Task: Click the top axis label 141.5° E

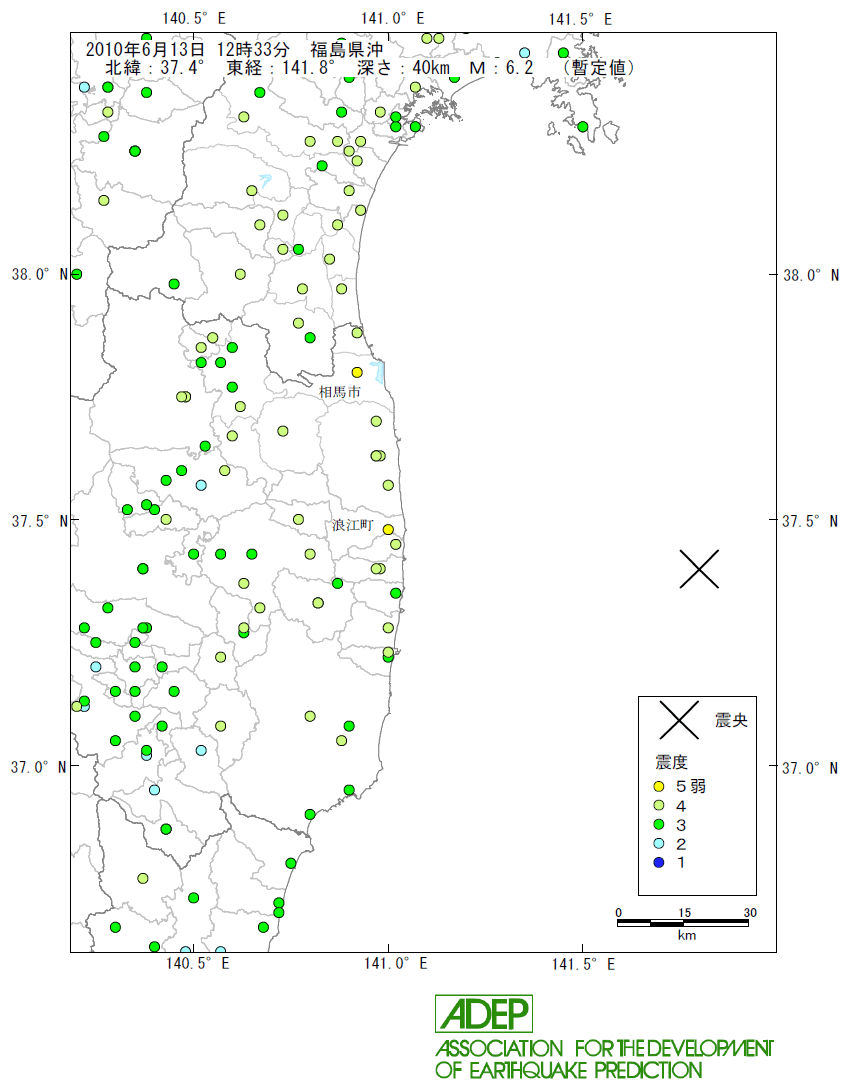Action: (x=581, y=19)
